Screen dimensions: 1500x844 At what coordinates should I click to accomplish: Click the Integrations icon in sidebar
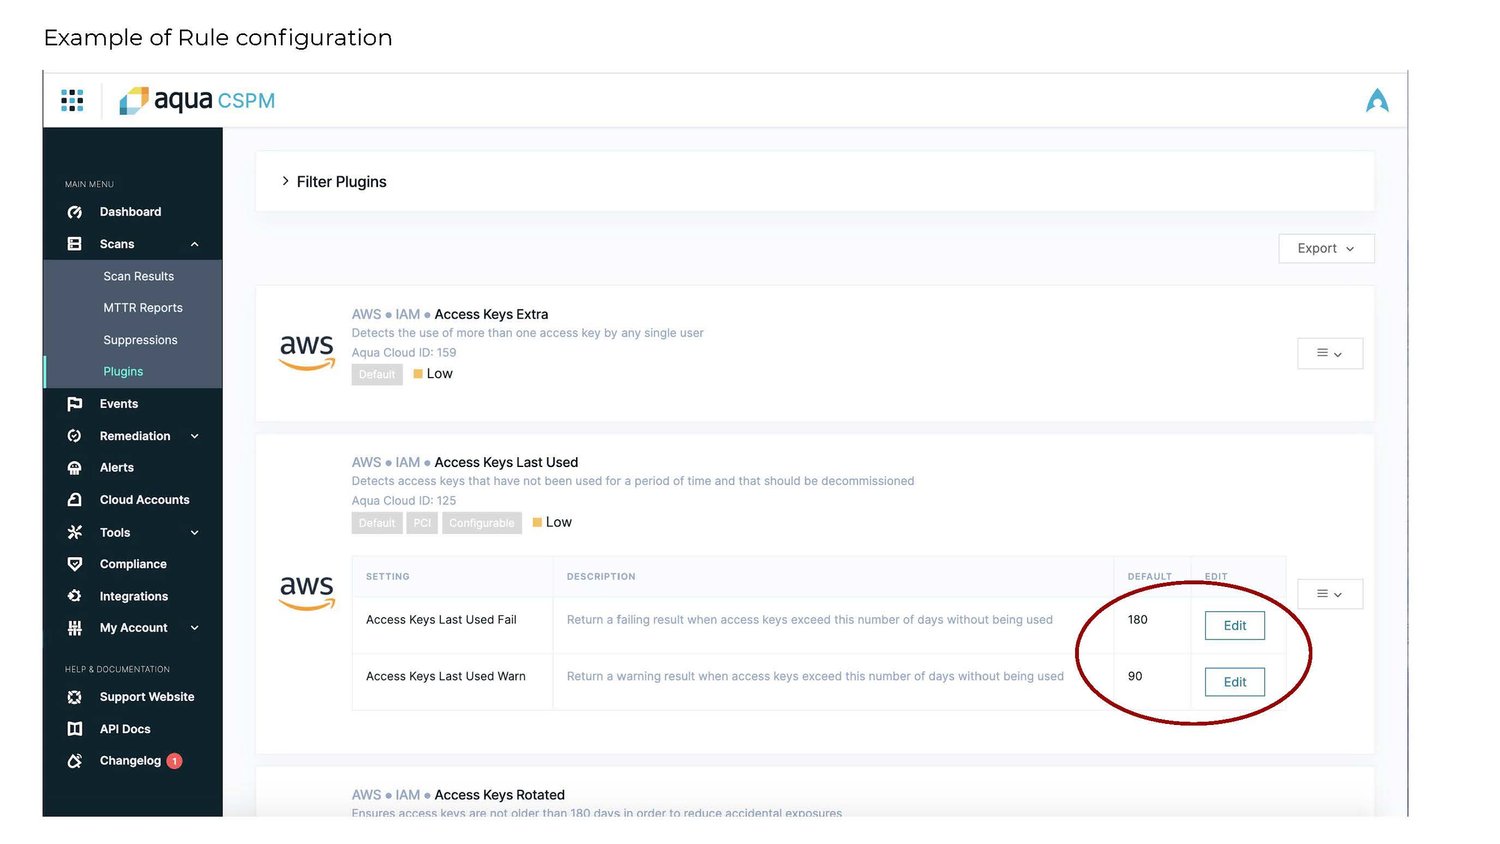coord(74,596)
